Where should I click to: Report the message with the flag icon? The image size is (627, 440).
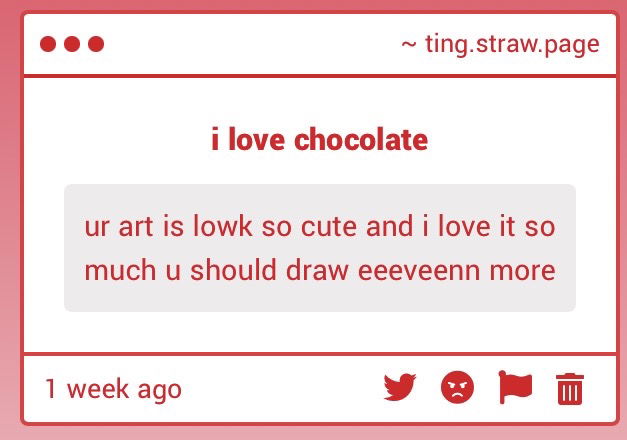[x=515, y=387]
